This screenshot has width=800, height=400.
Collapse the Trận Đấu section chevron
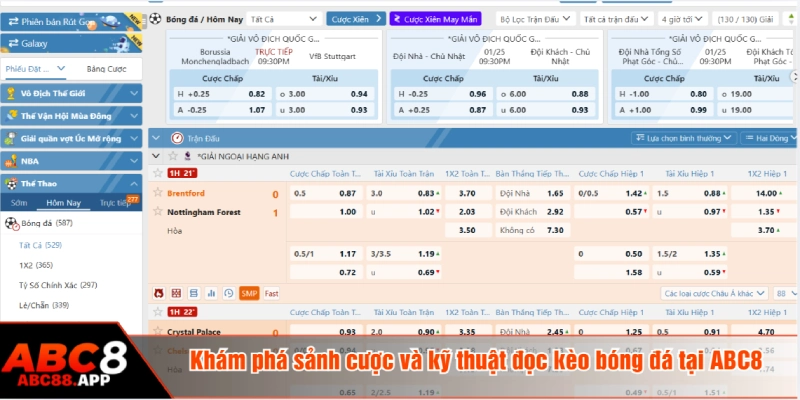coord(156,138)
